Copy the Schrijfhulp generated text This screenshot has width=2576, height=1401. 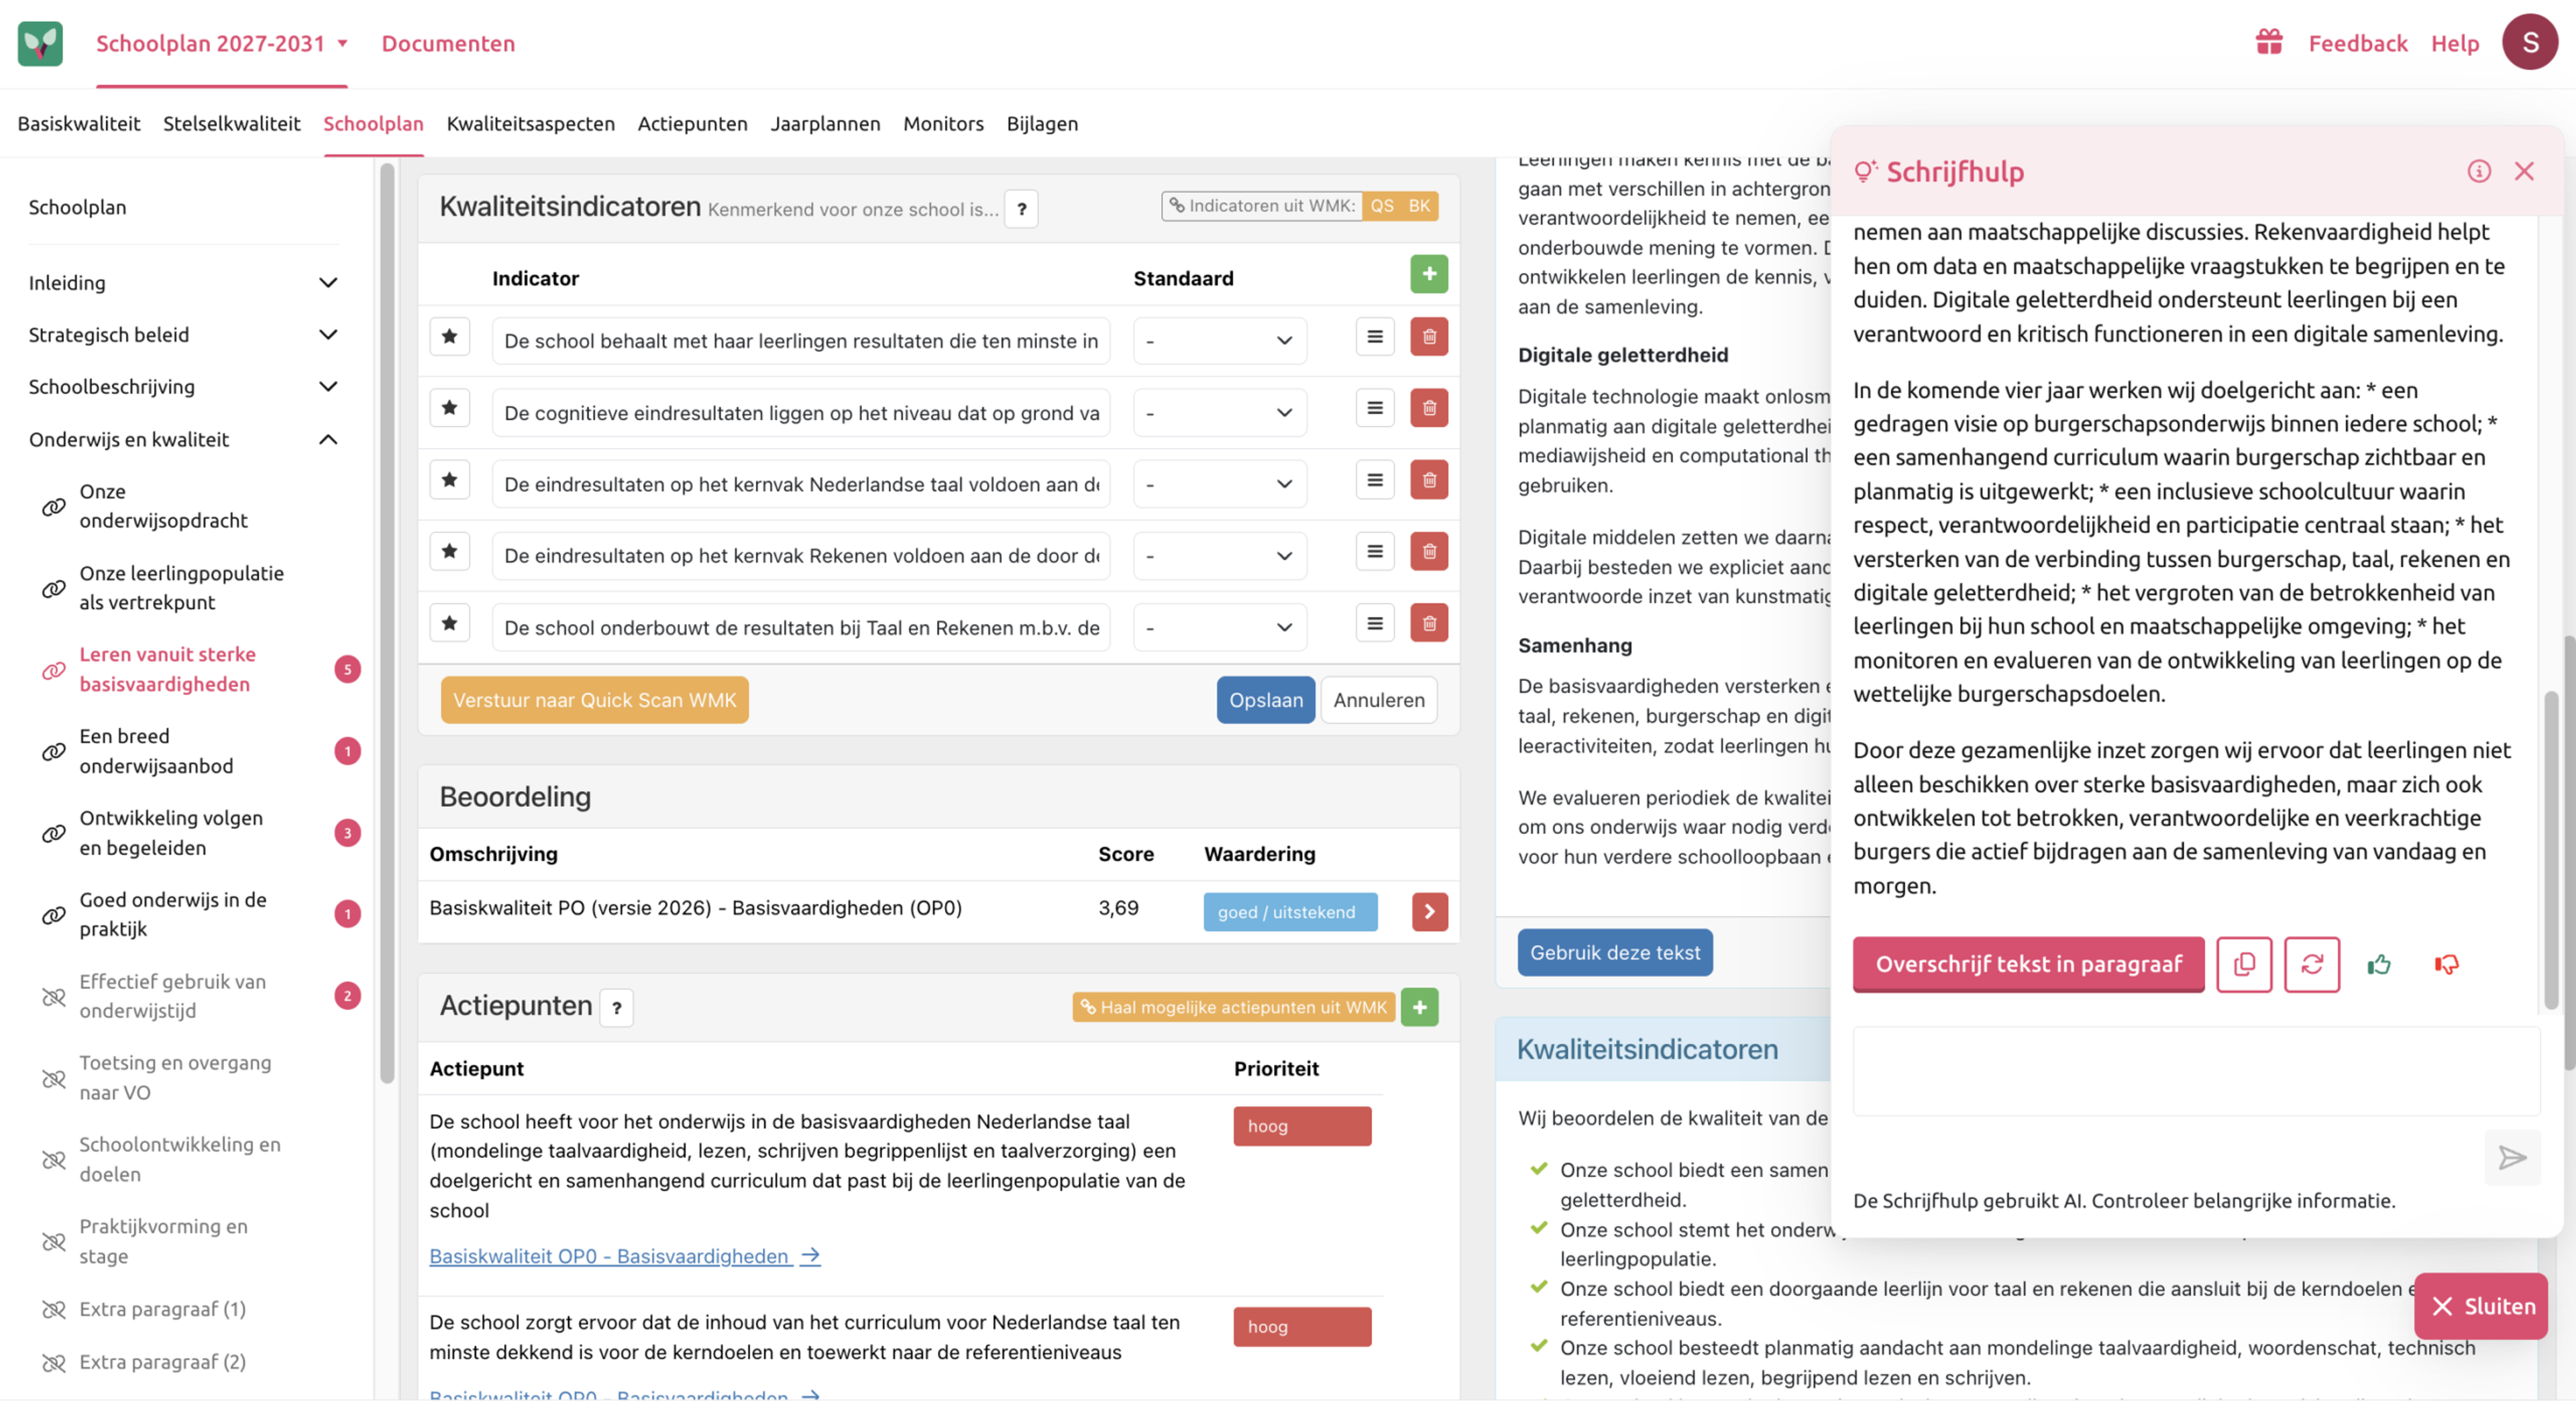coord(2244,964)
